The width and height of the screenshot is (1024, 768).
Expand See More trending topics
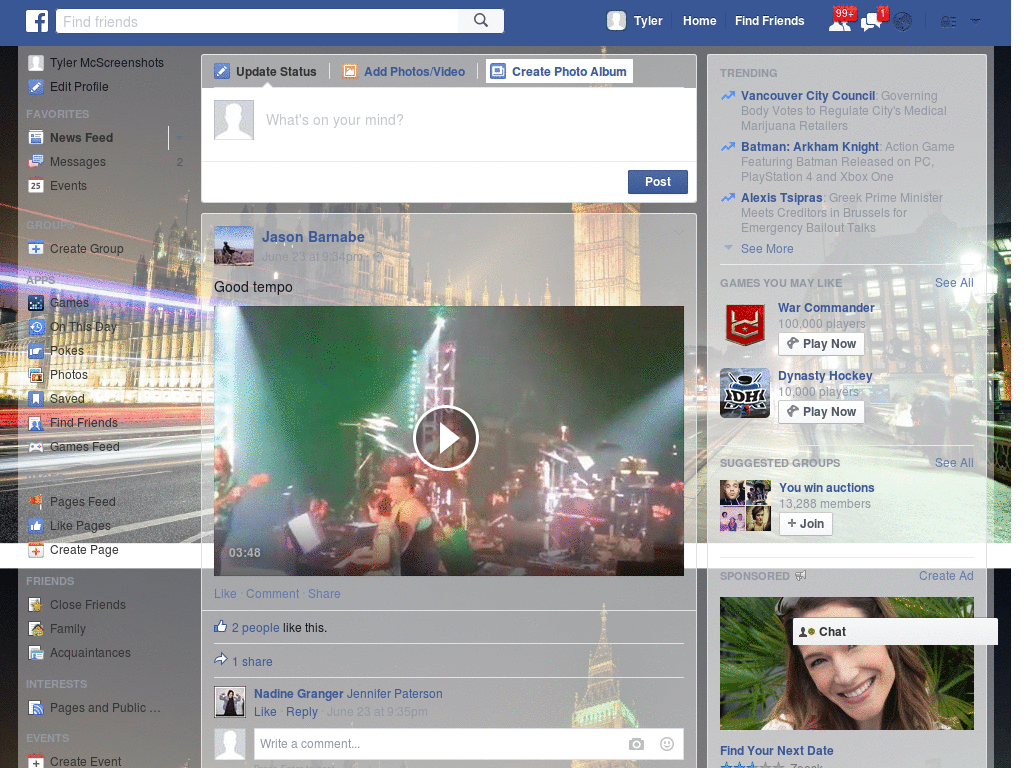pos(767,249)
